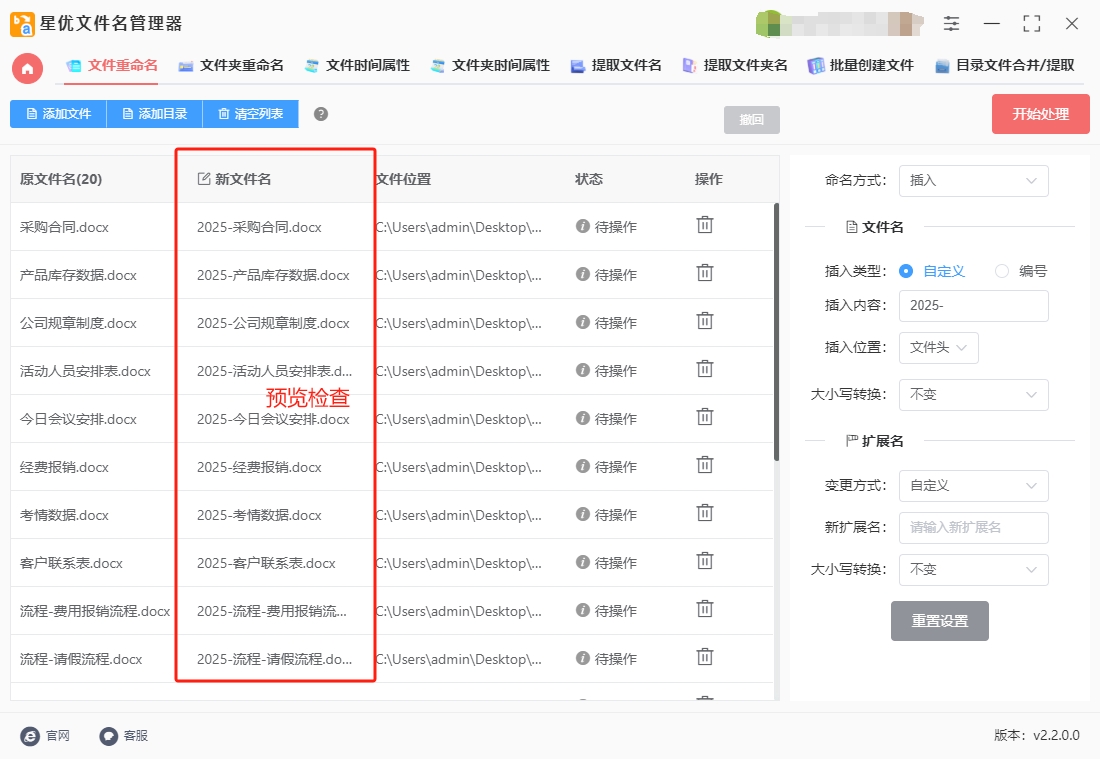Viewport: 1100px width, 760px height.
Task: Switch to the 提取文件夹名 tab
Action: pos(735,66)
